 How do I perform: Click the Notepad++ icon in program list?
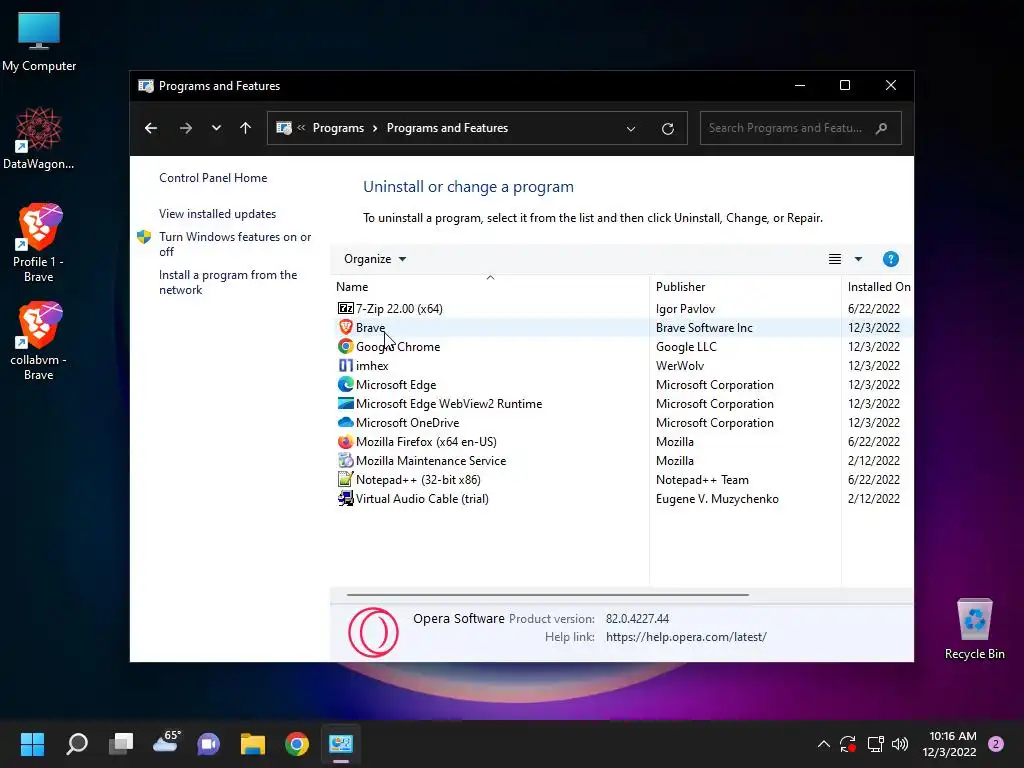click(345, 479)
